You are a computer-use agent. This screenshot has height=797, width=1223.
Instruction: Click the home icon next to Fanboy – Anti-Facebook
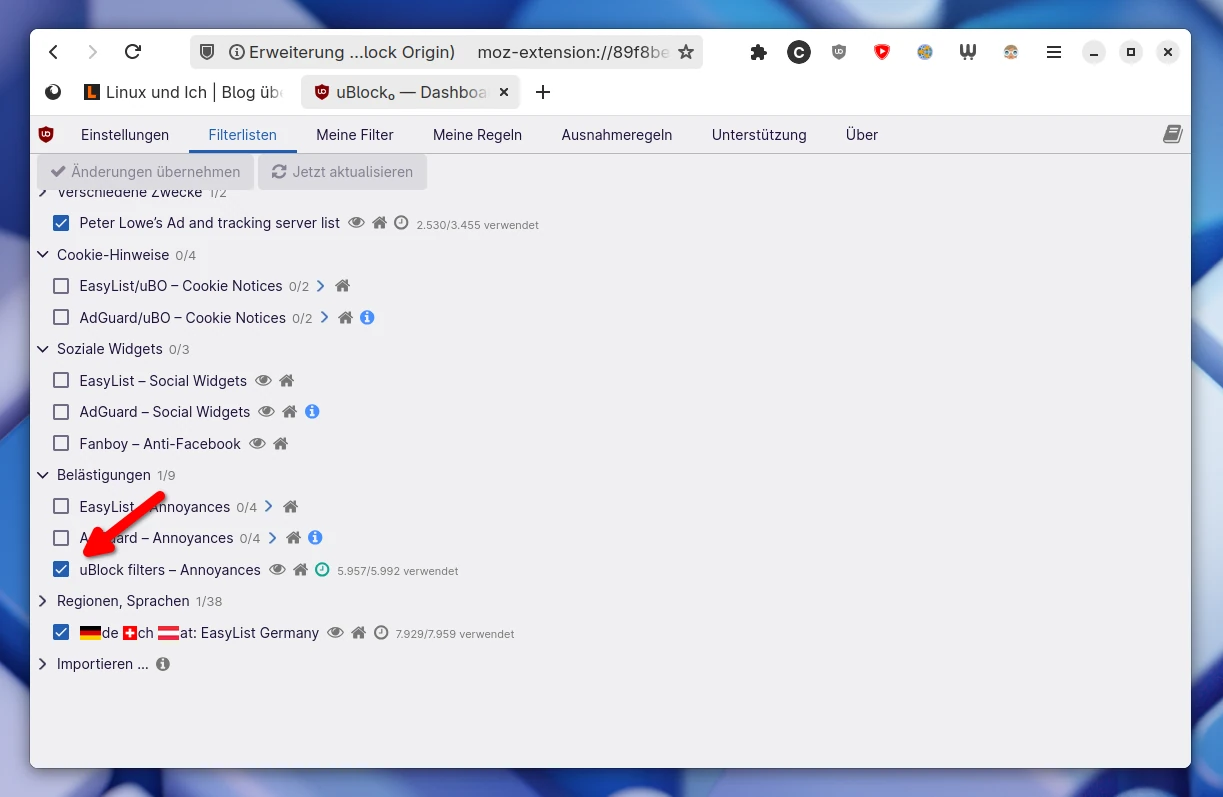(281, 443)
